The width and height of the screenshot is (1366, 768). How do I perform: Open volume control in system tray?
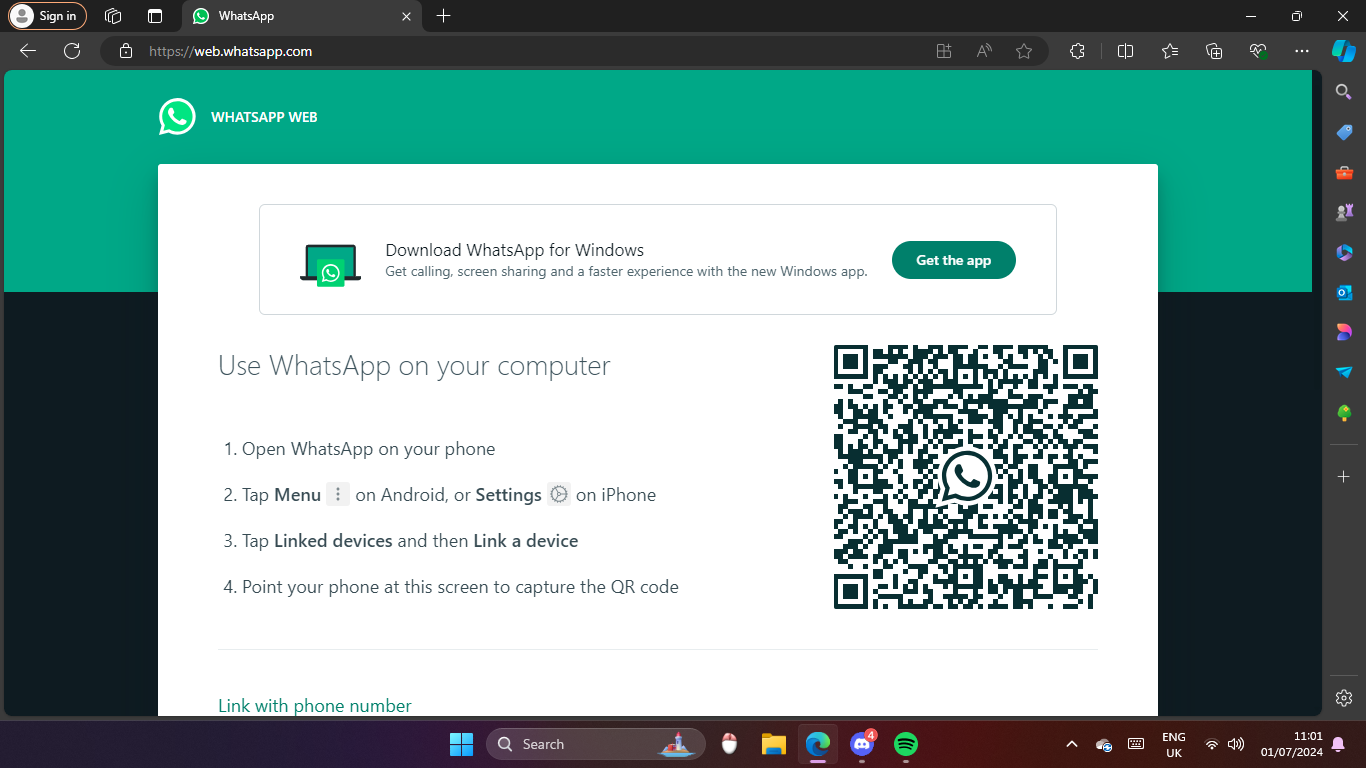click(1236, 744)
